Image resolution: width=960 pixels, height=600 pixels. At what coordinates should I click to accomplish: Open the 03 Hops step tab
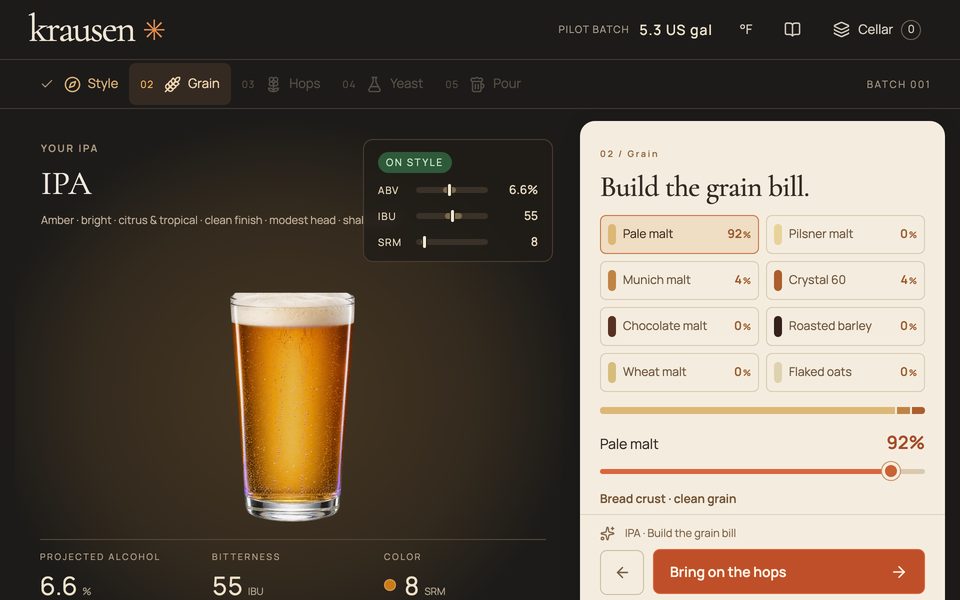click(x=281, y=84)
